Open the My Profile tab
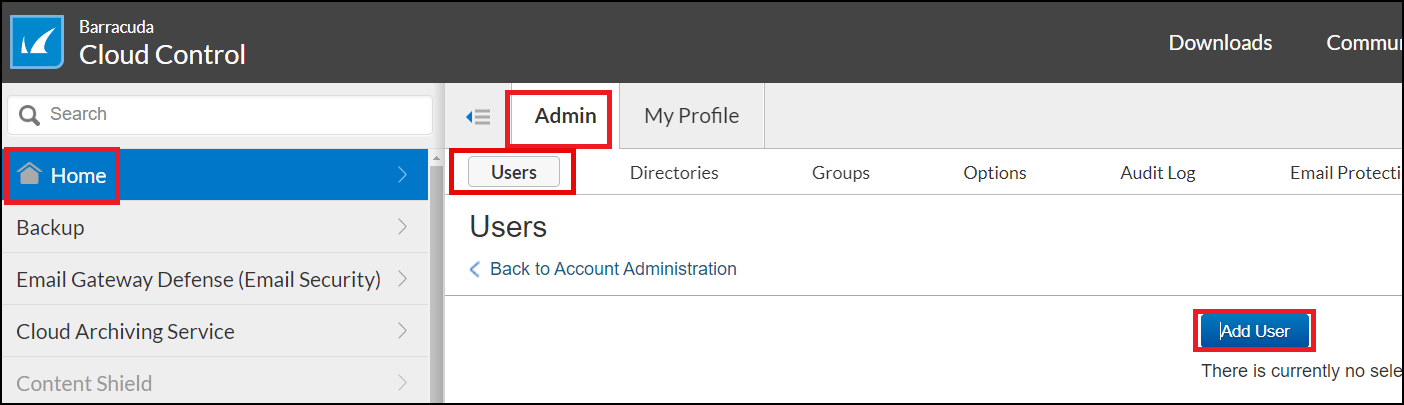Viewport: 1404px width, 405px height. point(691,116)
